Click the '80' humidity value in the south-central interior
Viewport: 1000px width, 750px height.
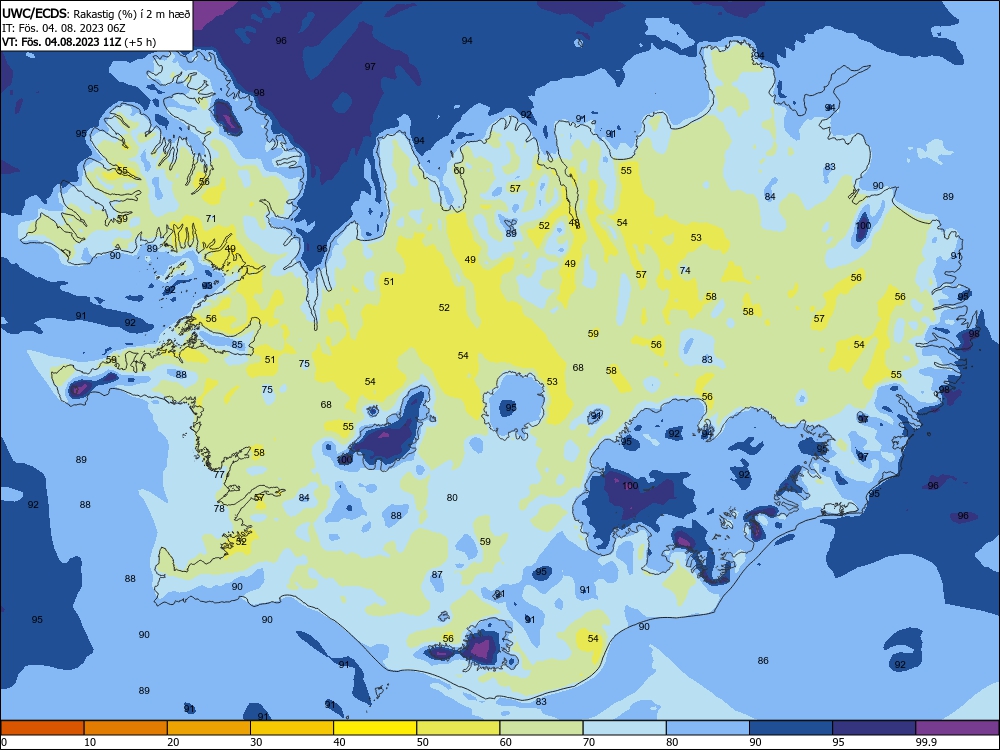(x=452, y=497)
